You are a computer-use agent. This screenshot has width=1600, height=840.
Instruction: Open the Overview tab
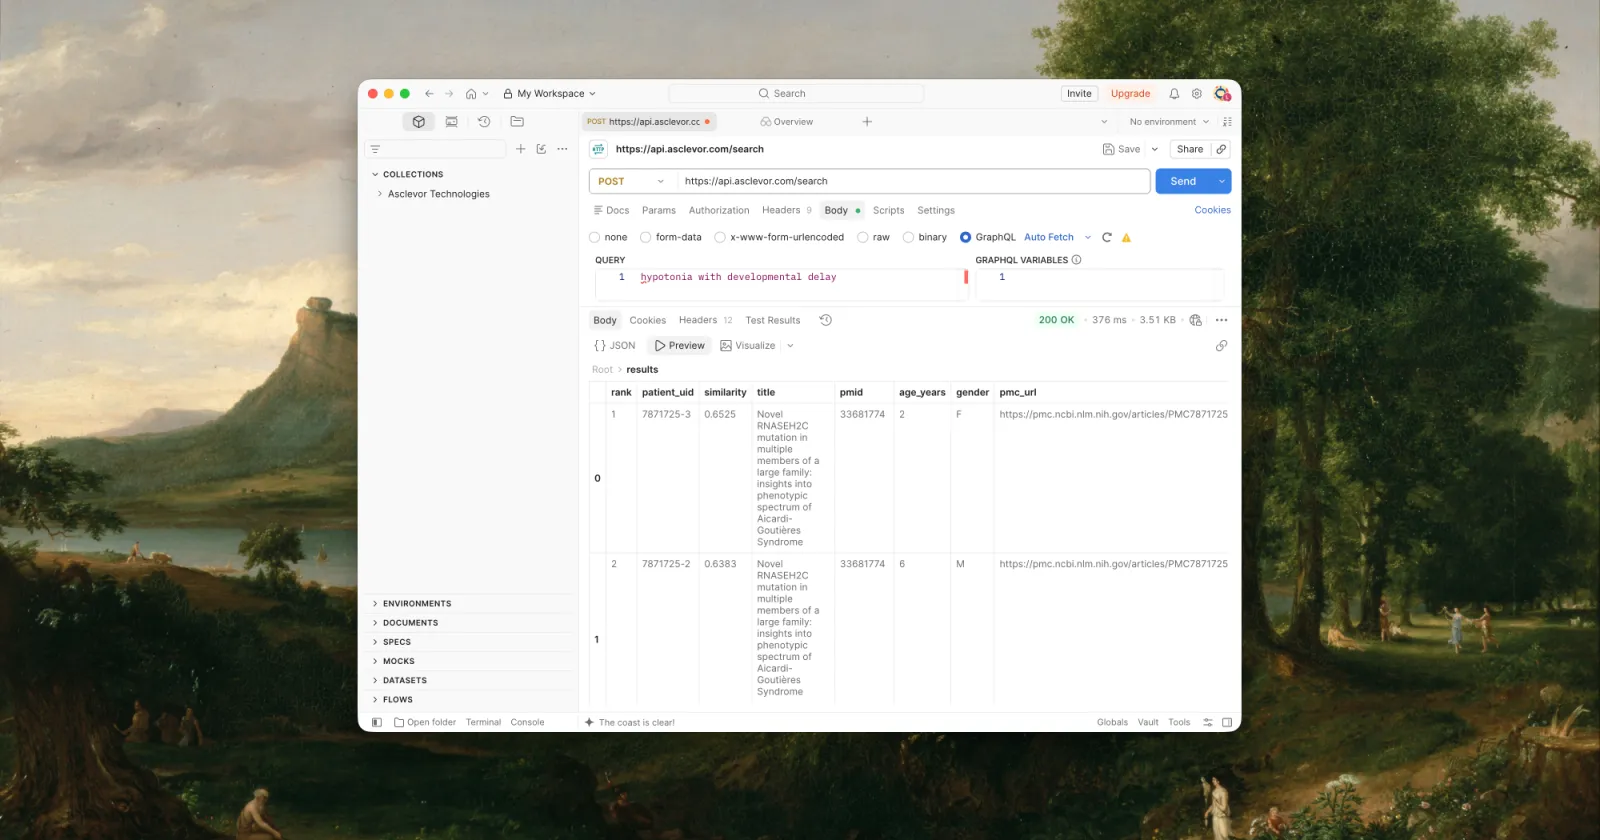[x=787, y=122]
